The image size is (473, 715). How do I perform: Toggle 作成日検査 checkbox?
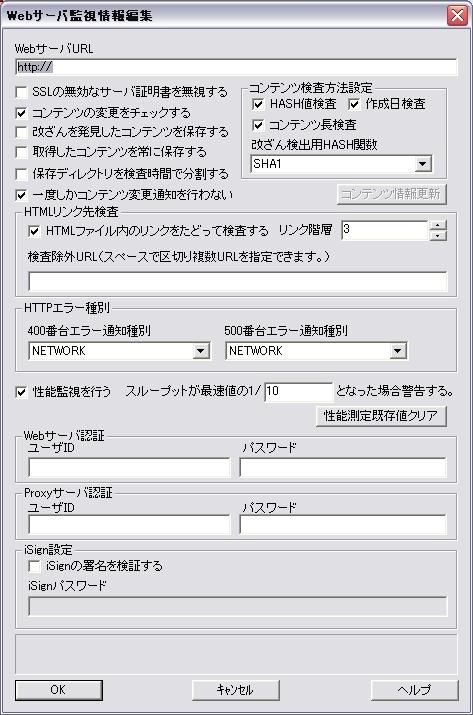click(354, 104)
